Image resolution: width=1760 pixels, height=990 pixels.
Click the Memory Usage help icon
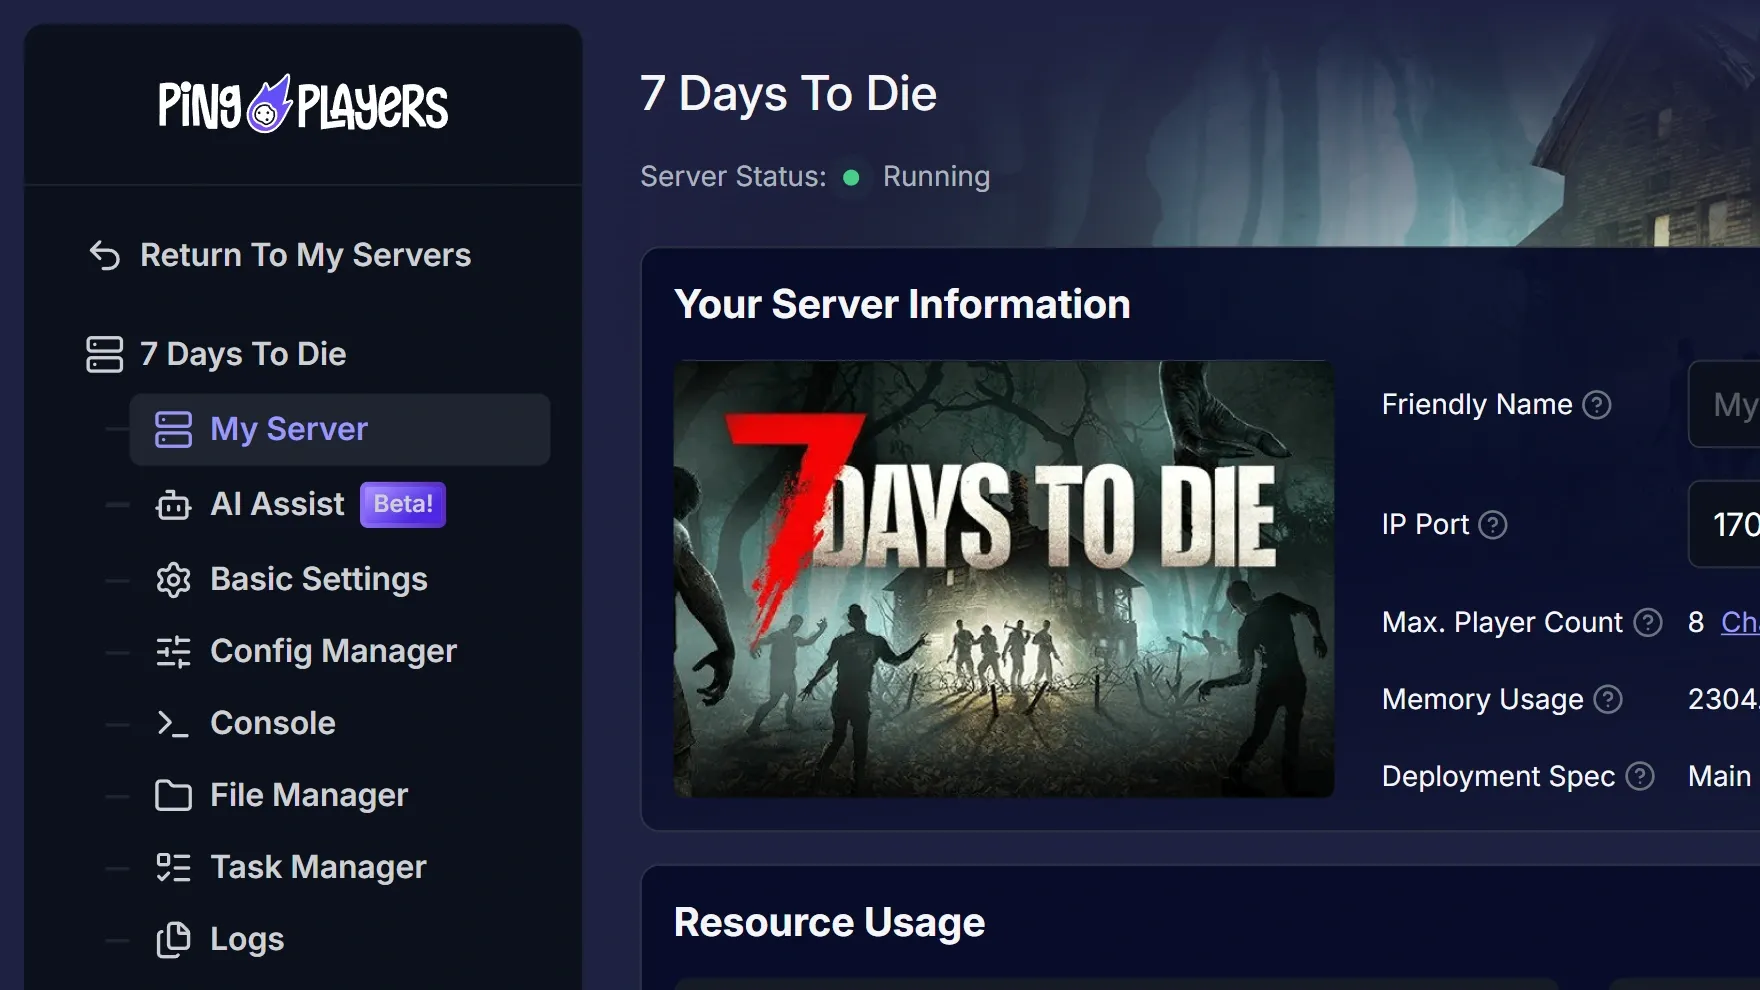coord(1608,700)
